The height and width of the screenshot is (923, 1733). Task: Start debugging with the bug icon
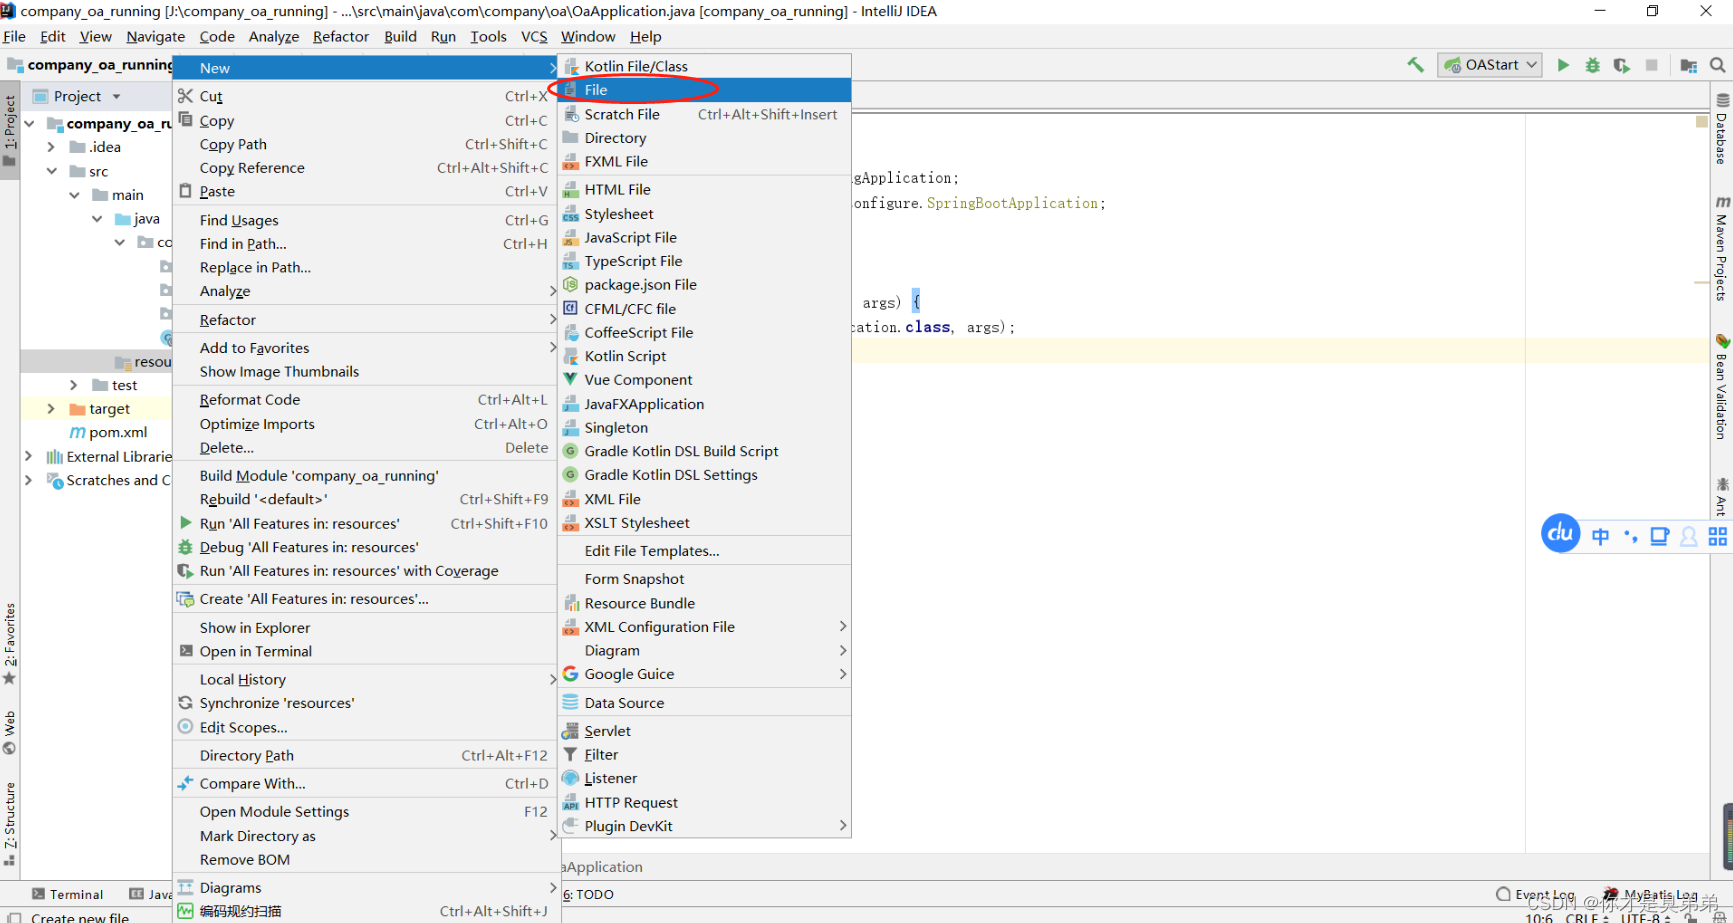click(1592, 65)
